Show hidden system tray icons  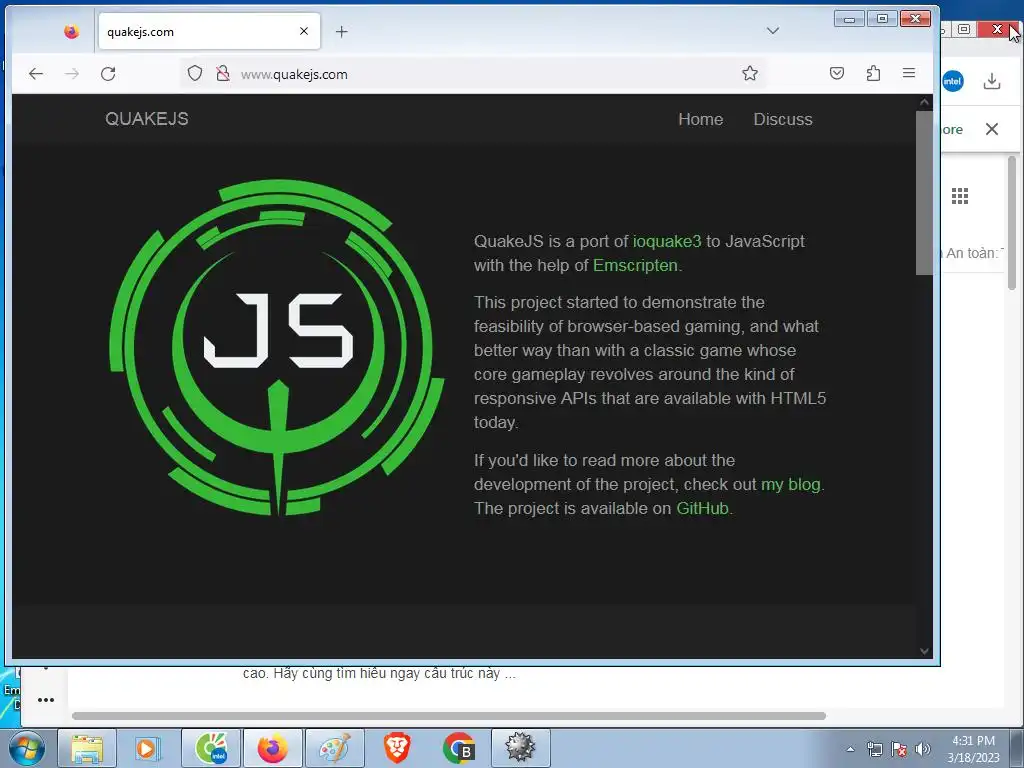pos(850,749)
